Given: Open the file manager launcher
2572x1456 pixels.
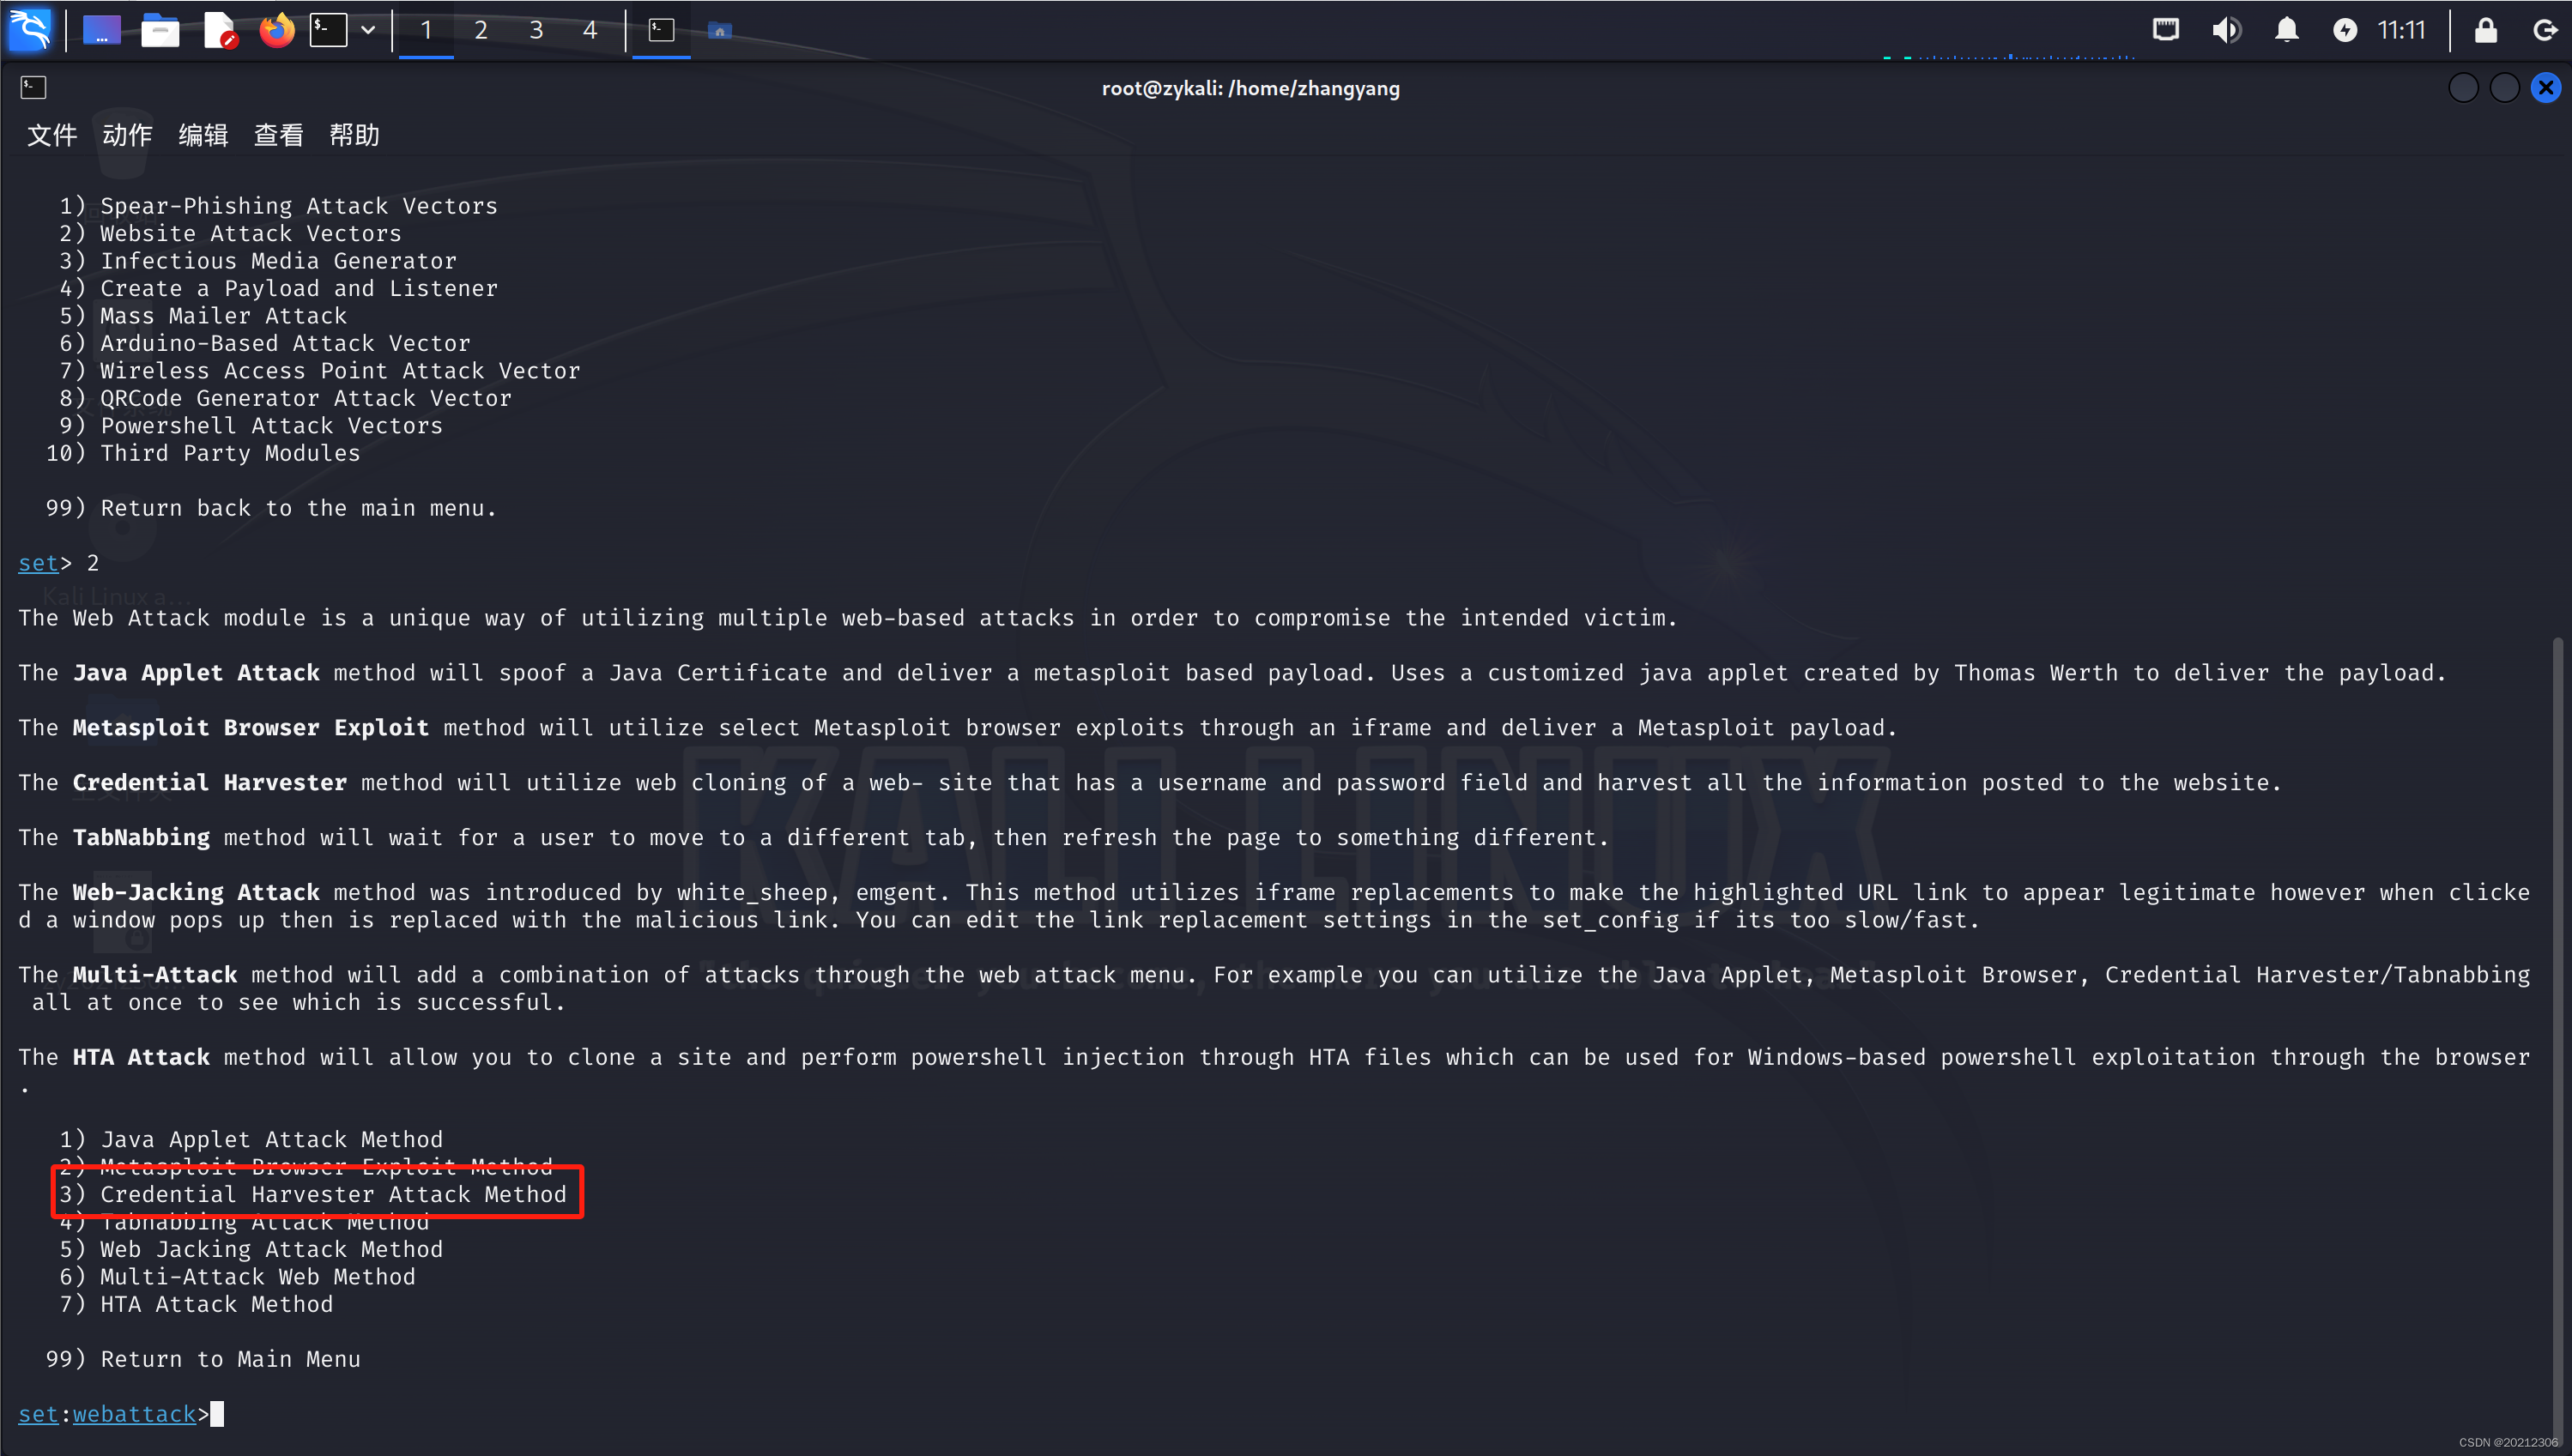Looking at the screenshot, I should point(160,30).
